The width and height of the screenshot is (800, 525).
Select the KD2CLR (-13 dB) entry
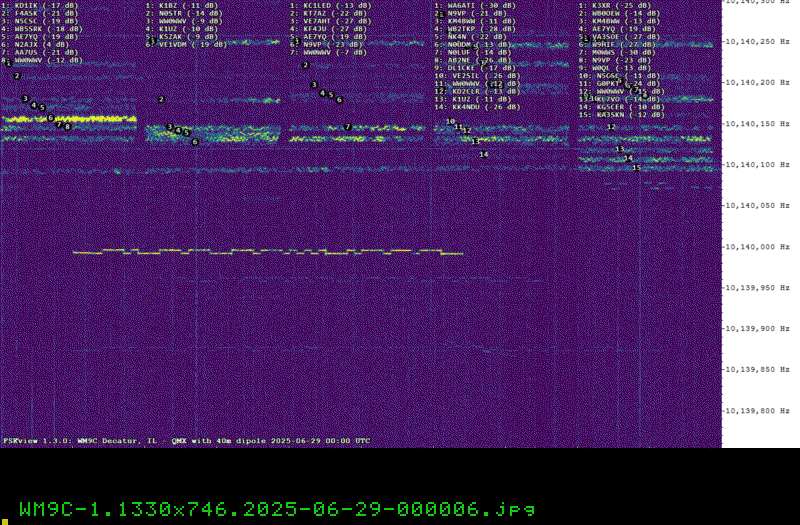(x=478, y=91)
